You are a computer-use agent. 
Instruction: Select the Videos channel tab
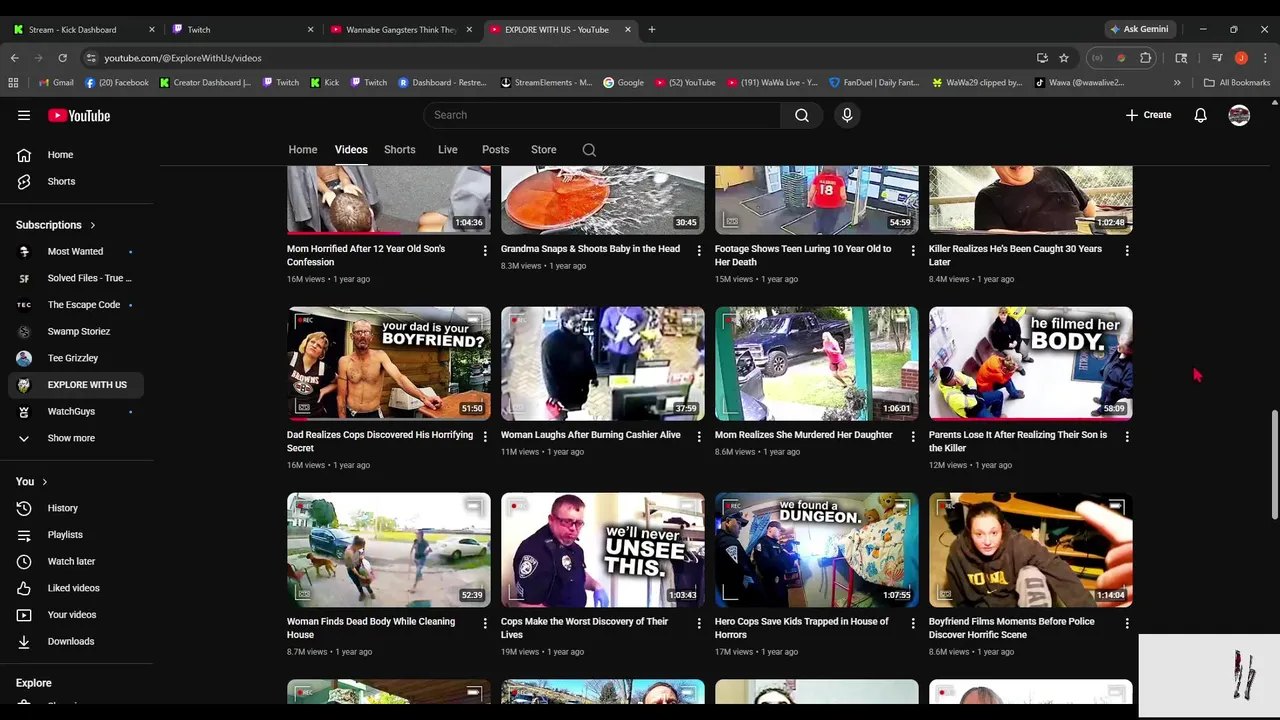point(351,150)
